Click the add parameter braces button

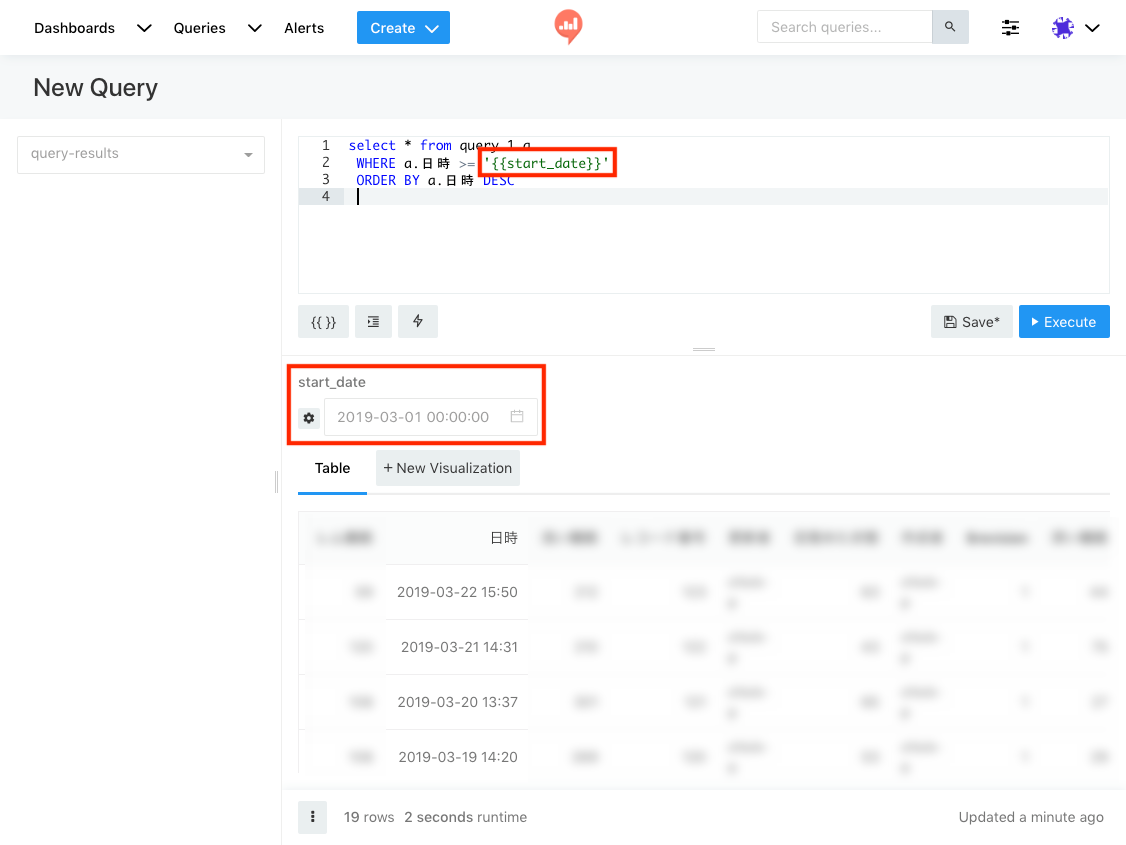tap(323, 322)
